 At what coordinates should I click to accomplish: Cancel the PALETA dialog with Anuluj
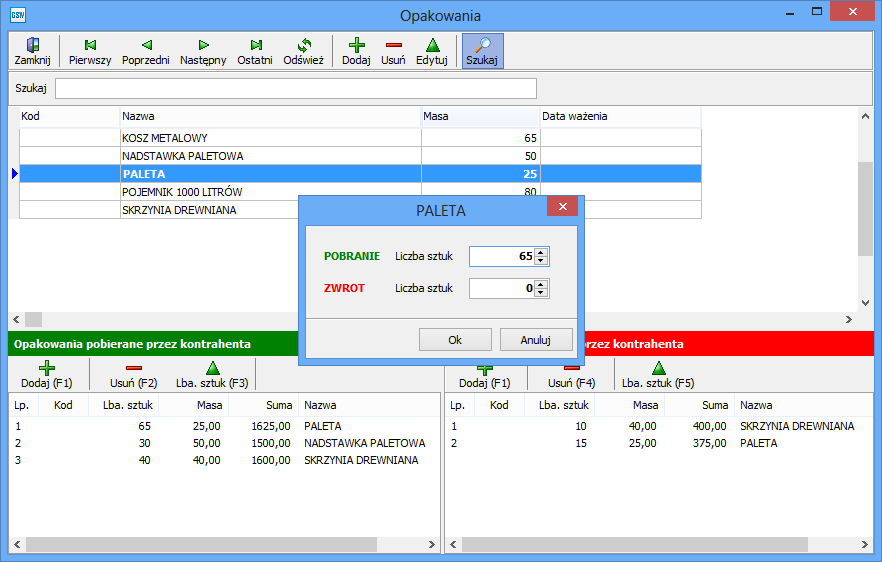[536, 340]
